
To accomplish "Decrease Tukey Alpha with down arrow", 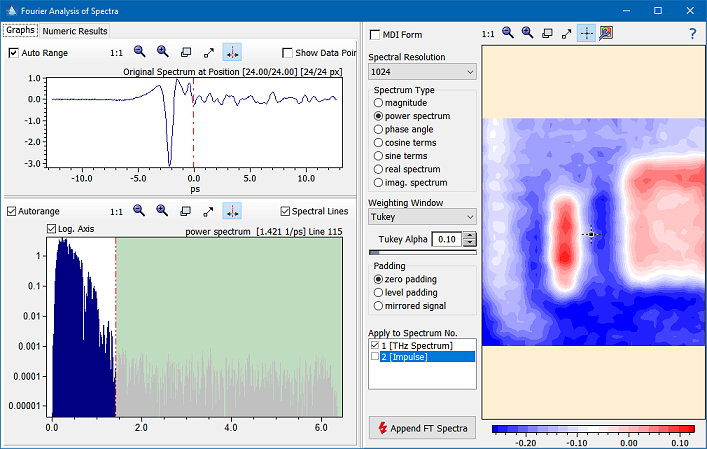I will [470, 243].
